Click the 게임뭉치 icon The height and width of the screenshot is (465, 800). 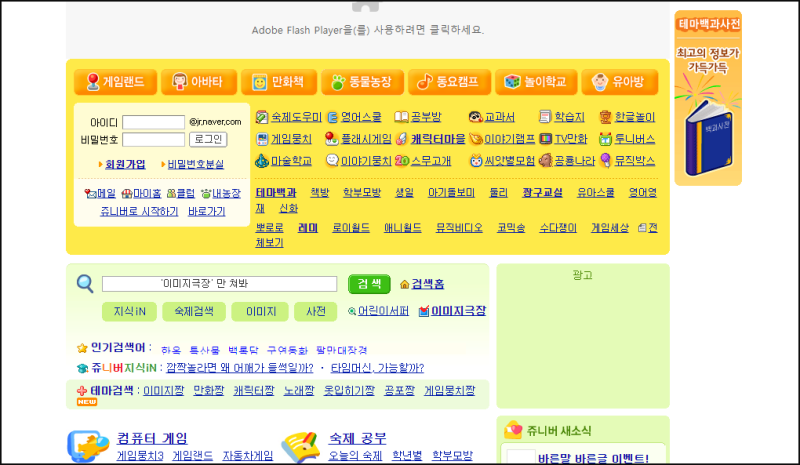(x=262, y=139)
